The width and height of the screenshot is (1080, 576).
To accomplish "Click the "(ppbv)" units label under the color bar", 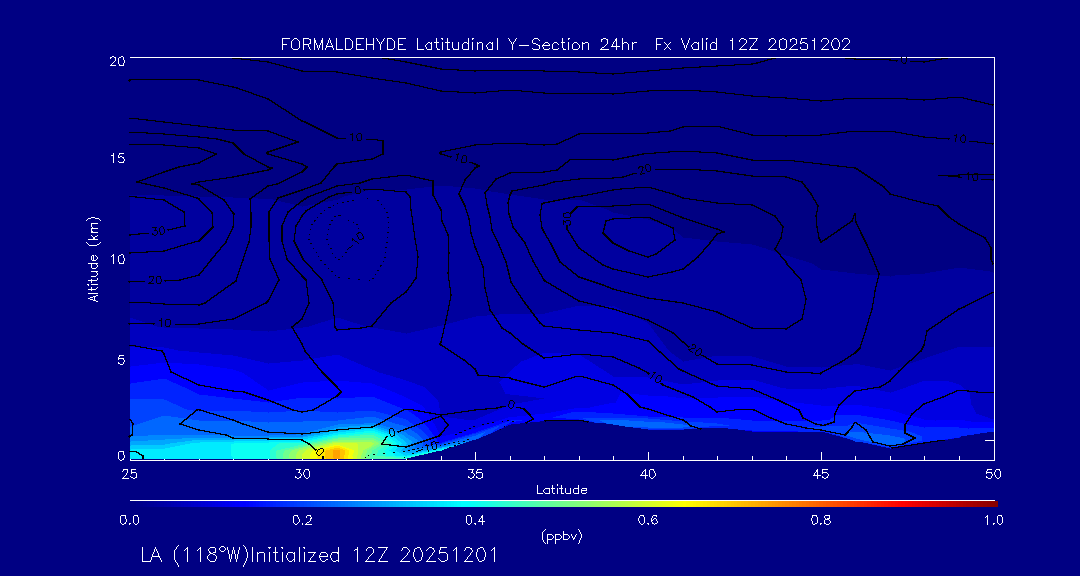I will [x=561, y=536].
